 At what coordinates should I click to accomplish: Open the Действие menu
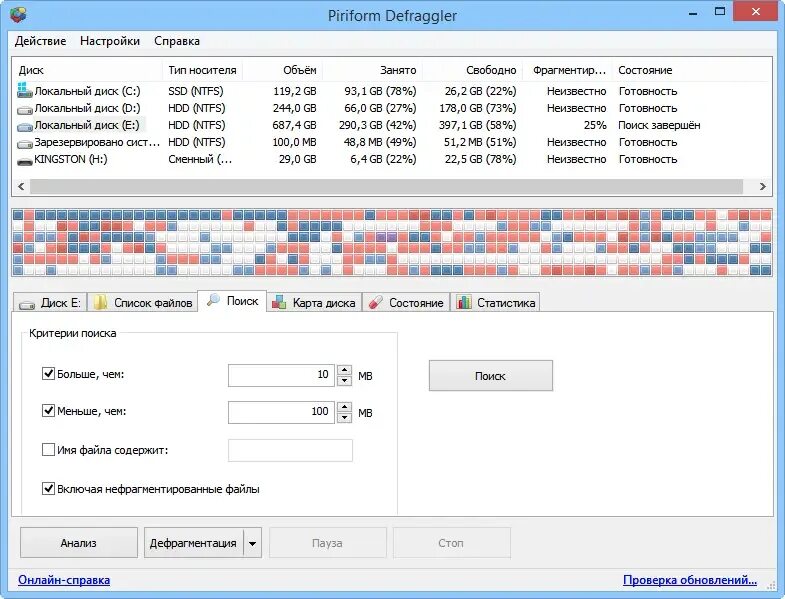point(41,41)
